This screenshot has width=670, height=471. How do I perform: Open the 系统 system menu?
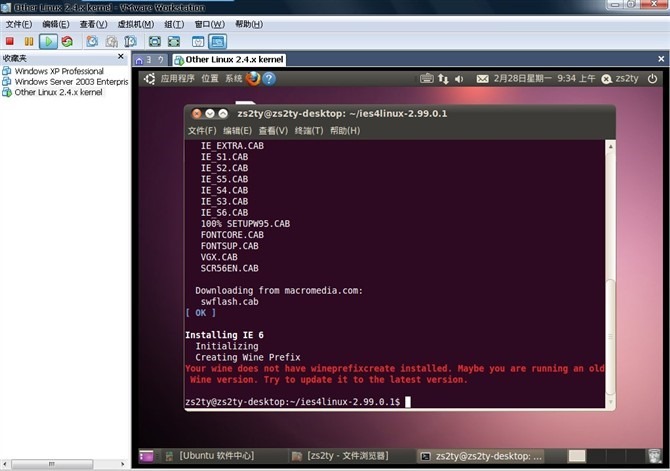point(234,79)
